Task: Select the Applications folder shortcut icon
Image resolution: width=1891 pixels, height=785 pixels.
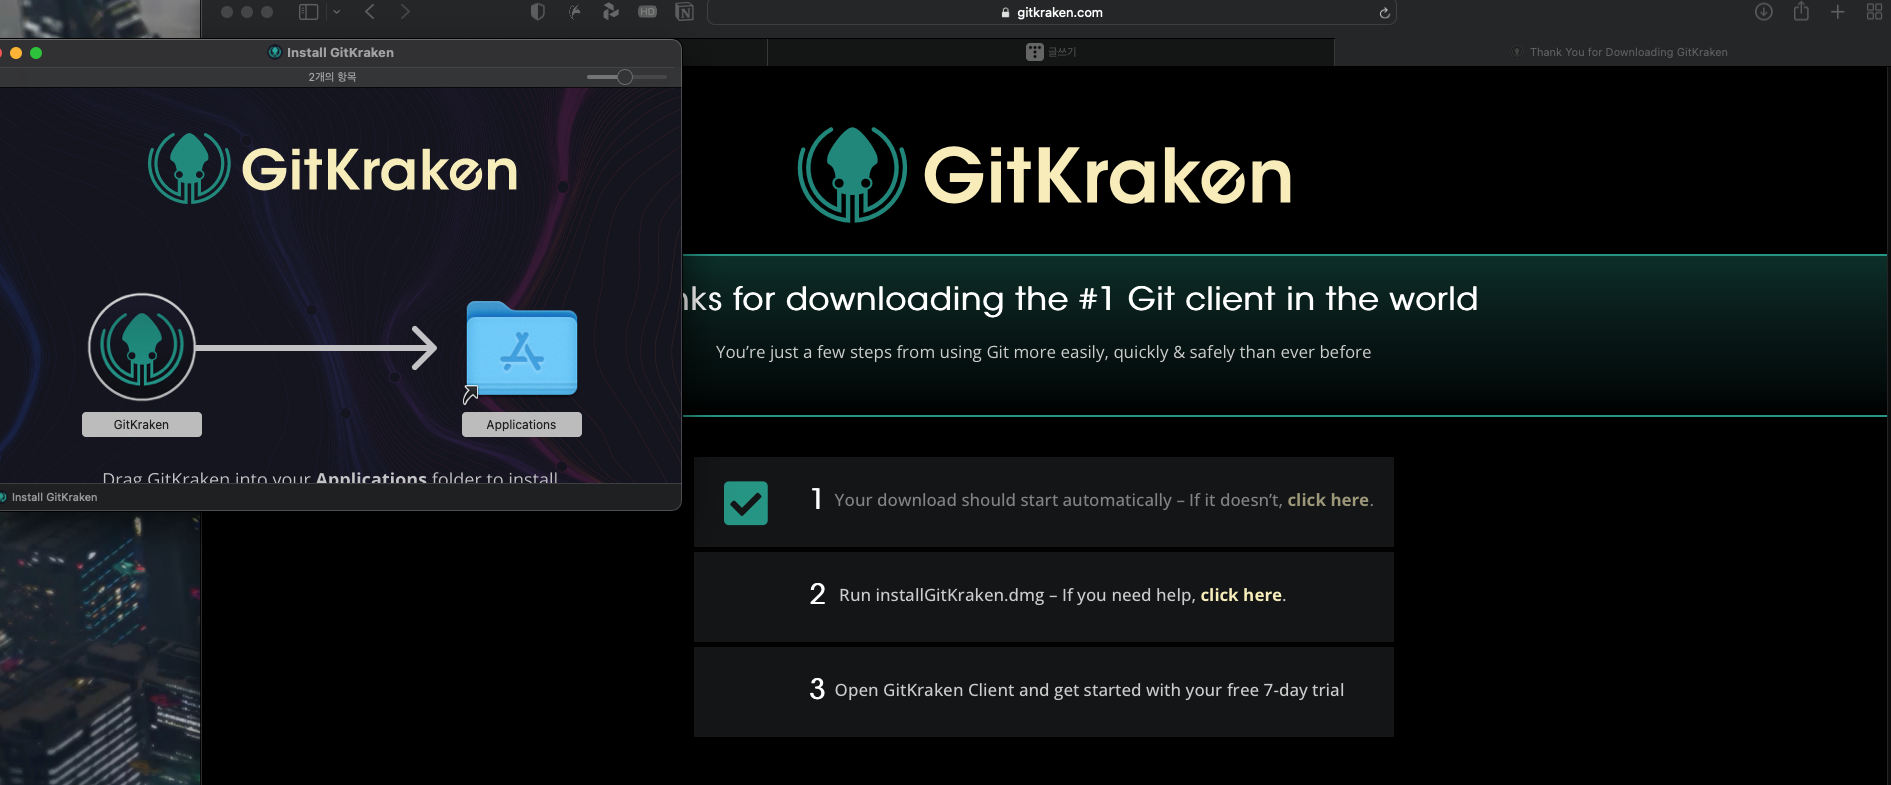Action: [521, 350]
